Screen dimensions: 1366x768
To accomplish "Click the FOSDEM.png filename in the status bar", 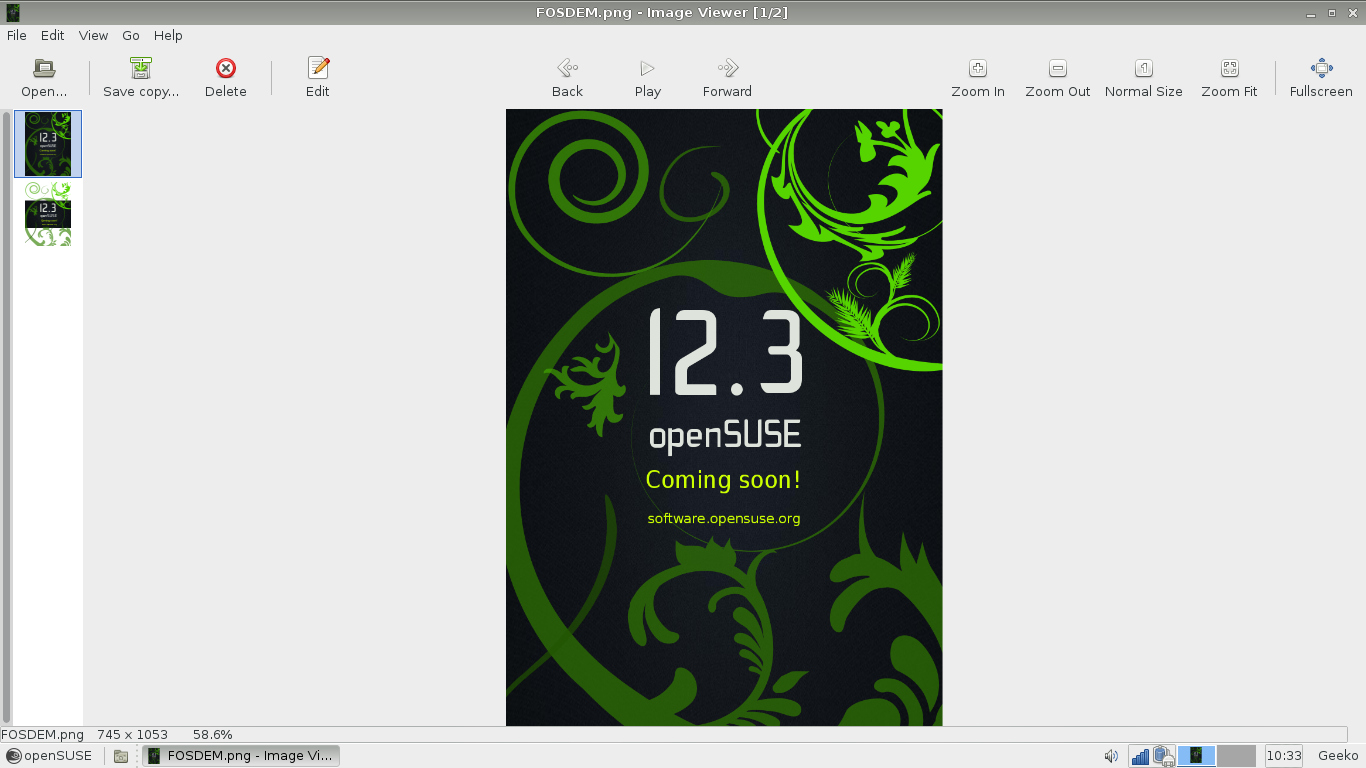I will 43,735.
